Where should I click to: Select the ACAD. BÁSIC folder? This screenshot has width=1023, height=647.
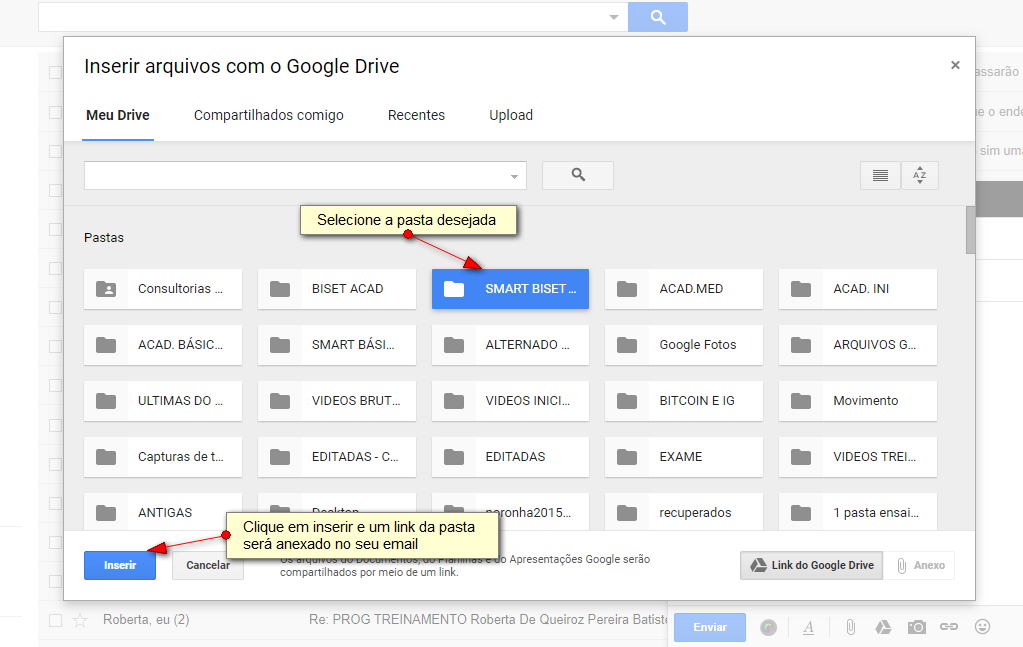(x=162, y=345)
